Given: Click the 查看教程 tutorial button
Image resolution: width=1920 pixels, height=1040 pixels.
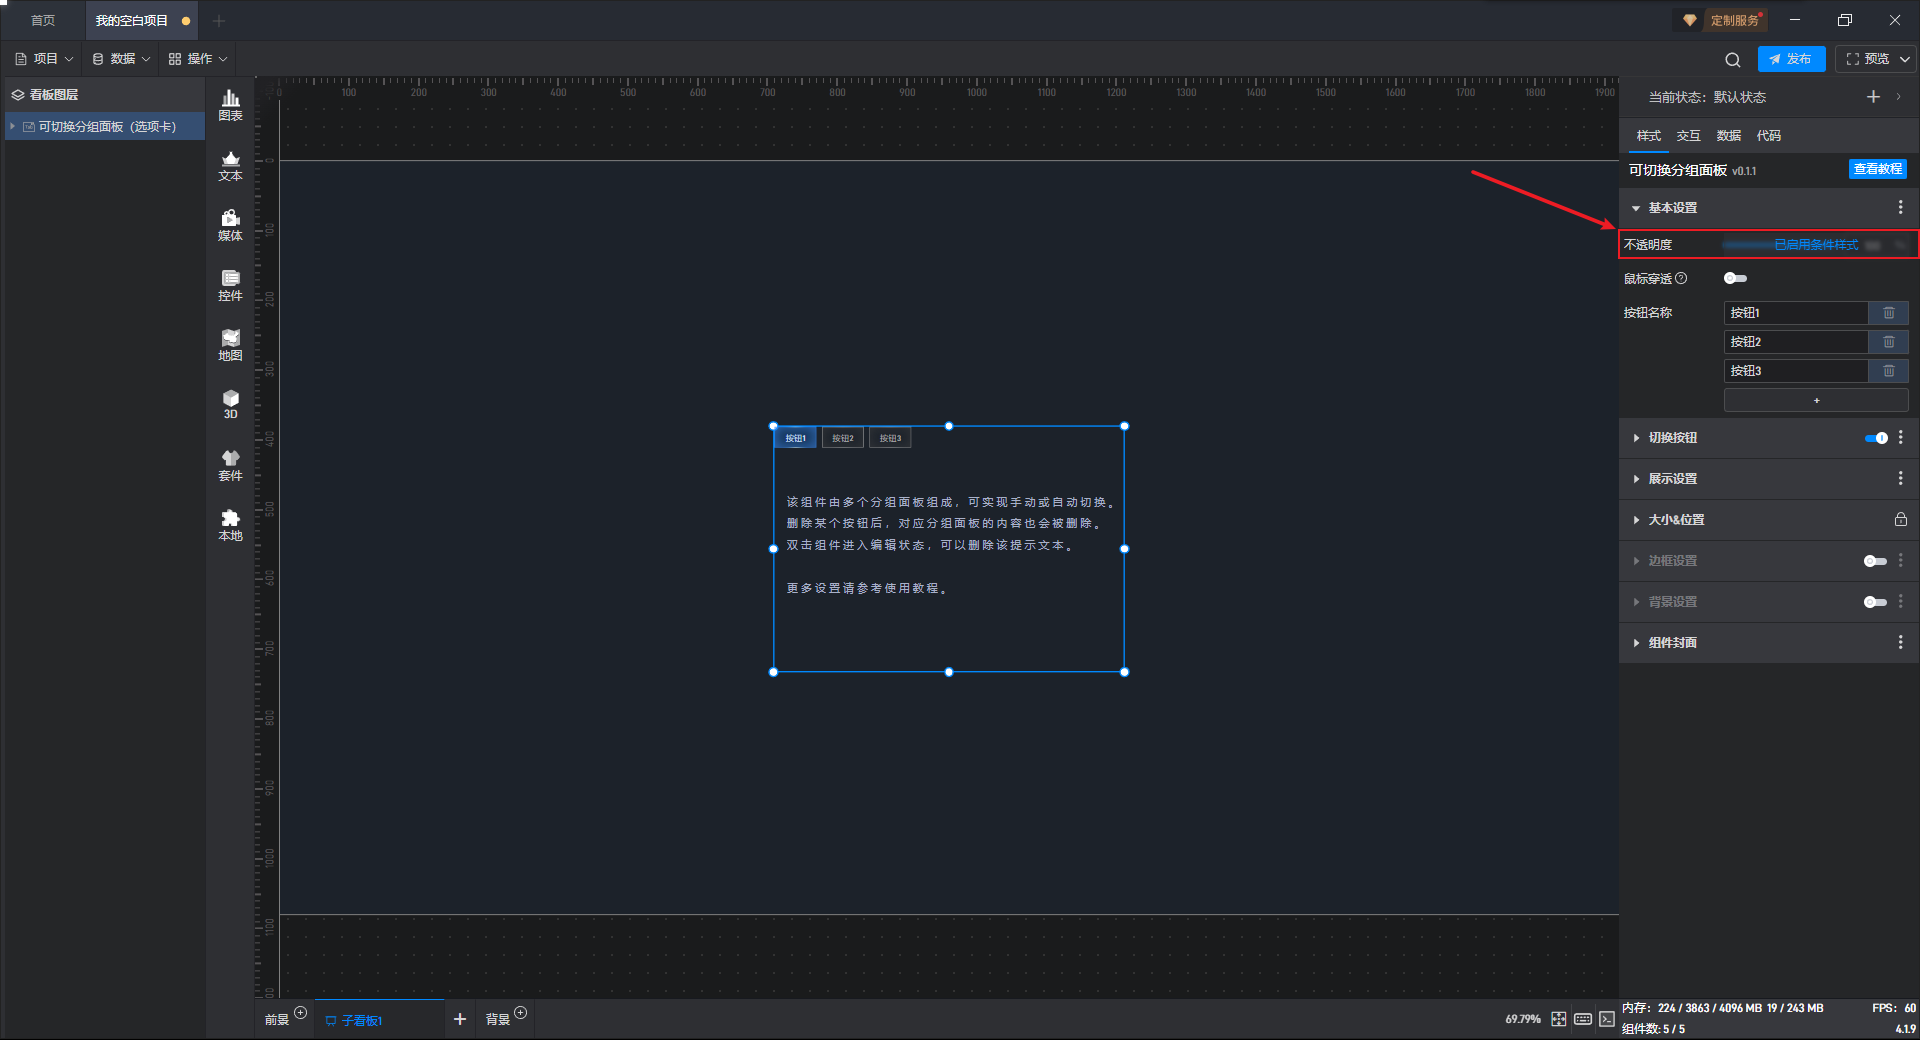Looking at the screenshot, I should pos(1877,170).
